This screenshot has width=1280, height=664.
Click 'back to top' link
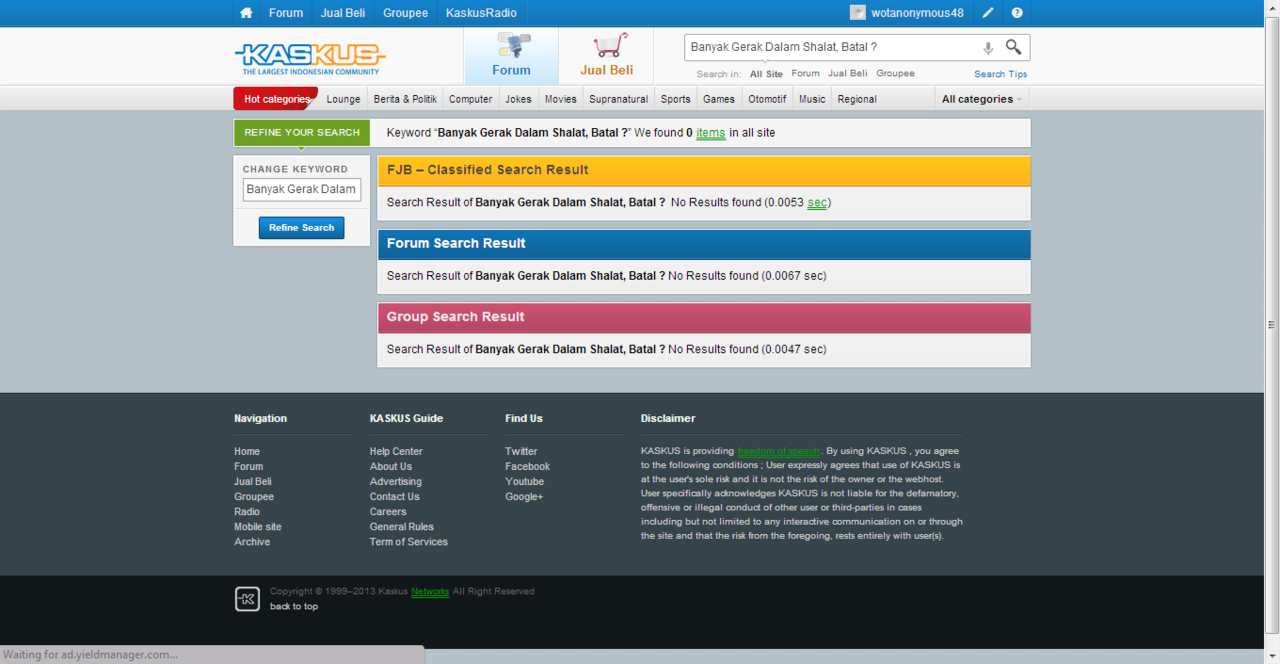294,607
